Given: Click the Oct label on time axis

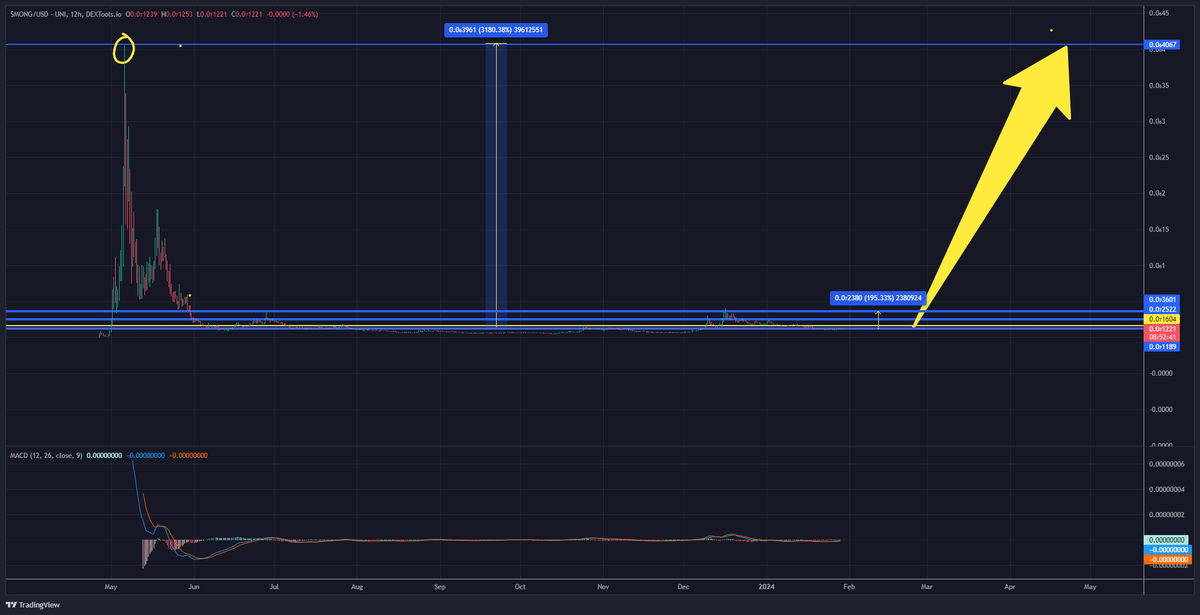Looking at the screenshot, I should (x=520, y=587).
